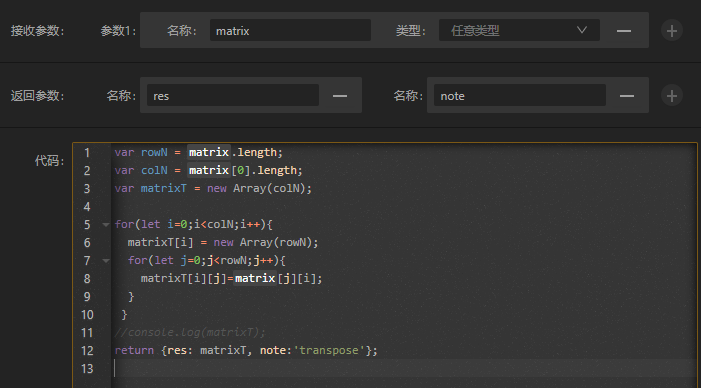Remove the res return parameter
This screenshot has width=701, height=388.
pos(340,96)
